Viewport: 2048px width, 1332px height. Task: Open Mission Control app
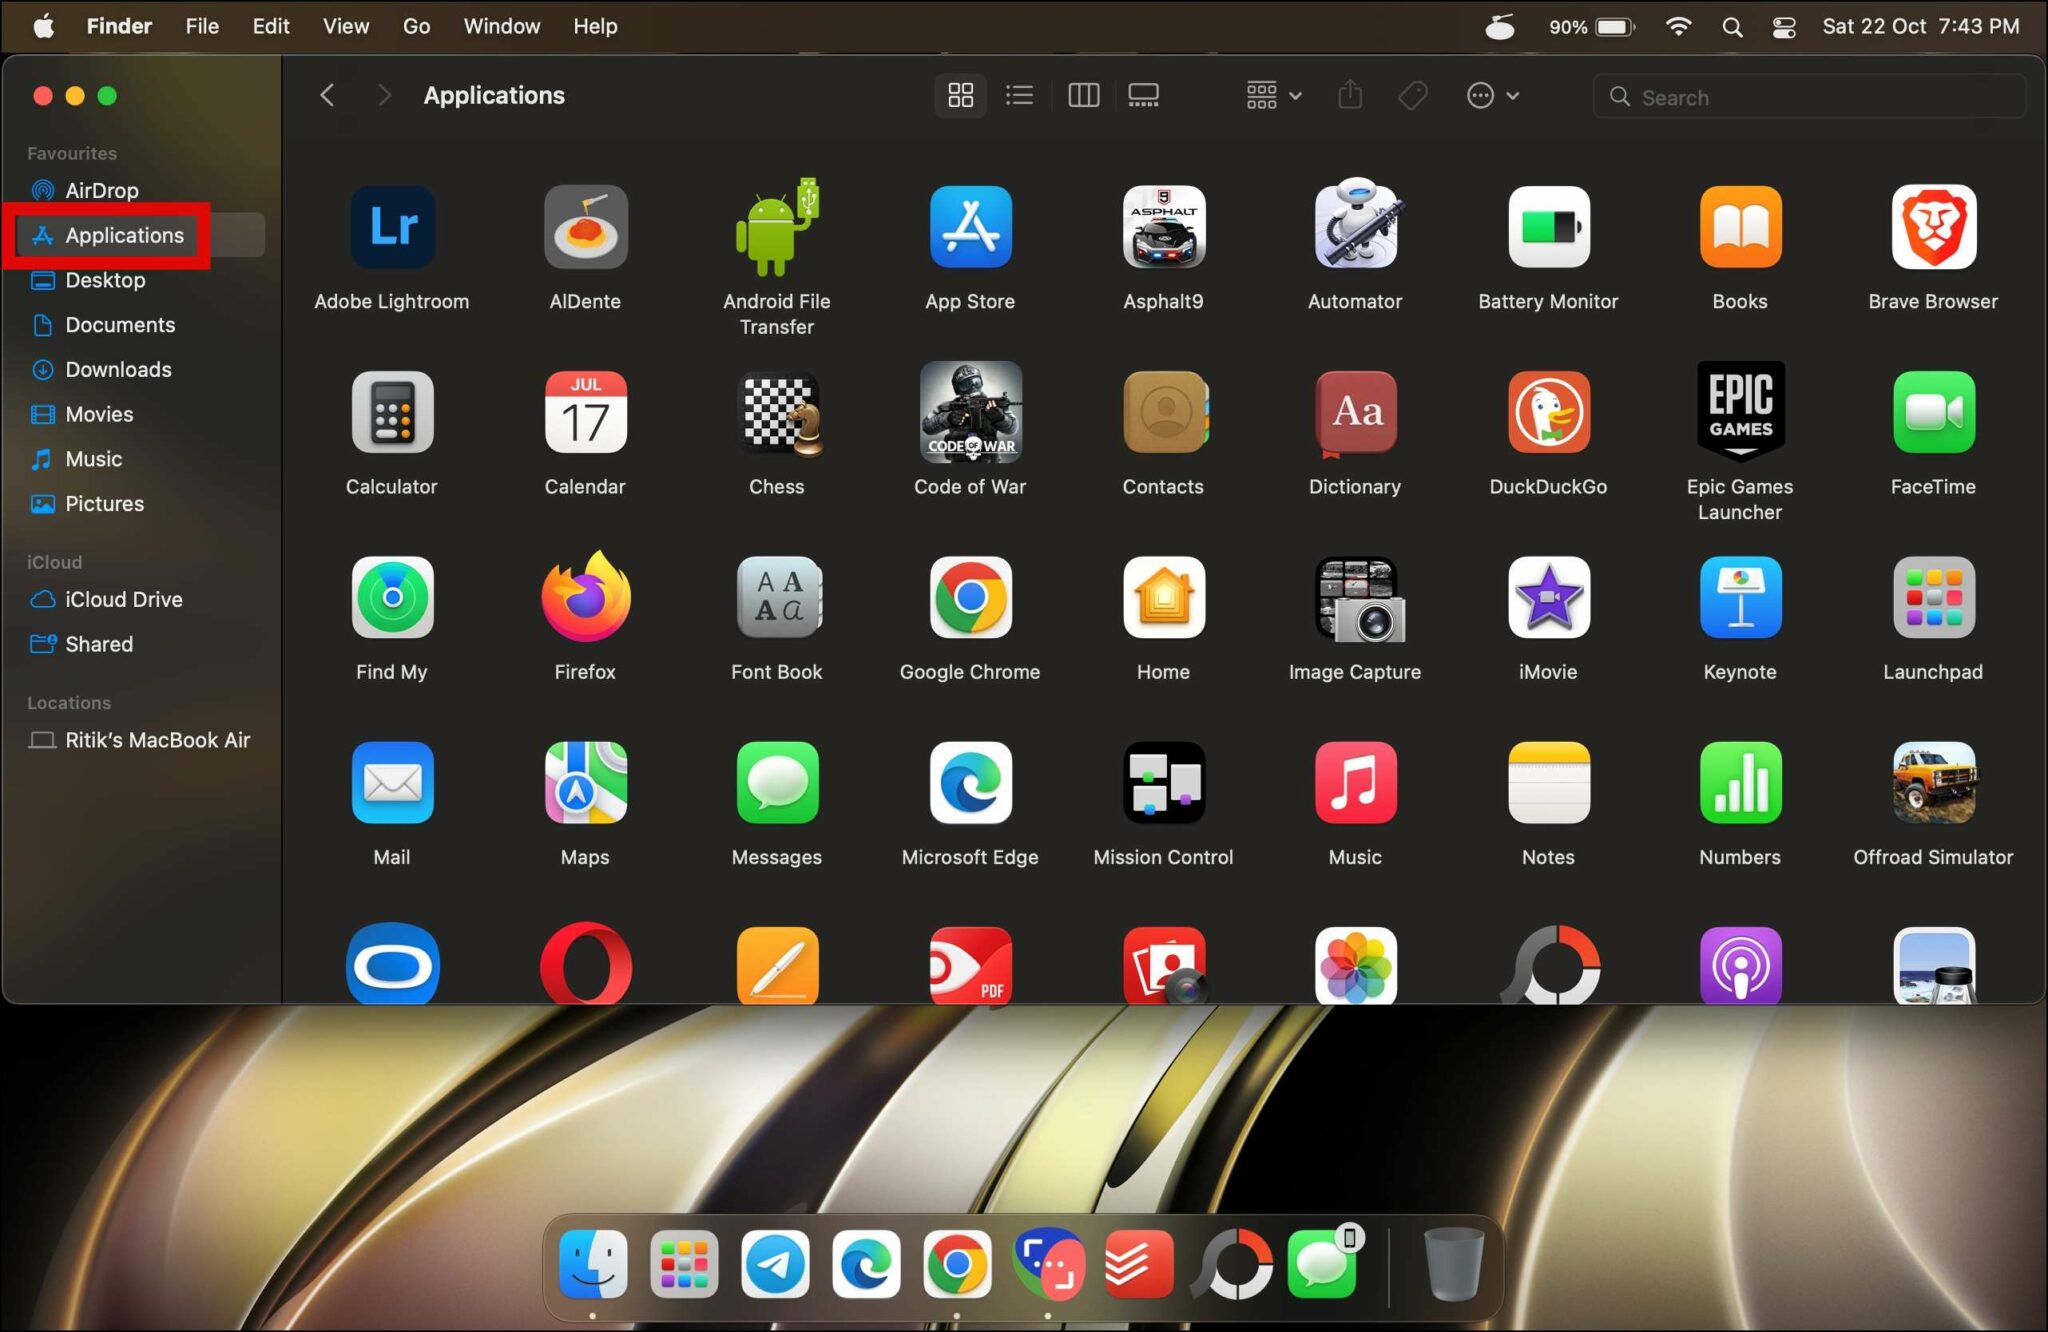tap(1161, 784)
